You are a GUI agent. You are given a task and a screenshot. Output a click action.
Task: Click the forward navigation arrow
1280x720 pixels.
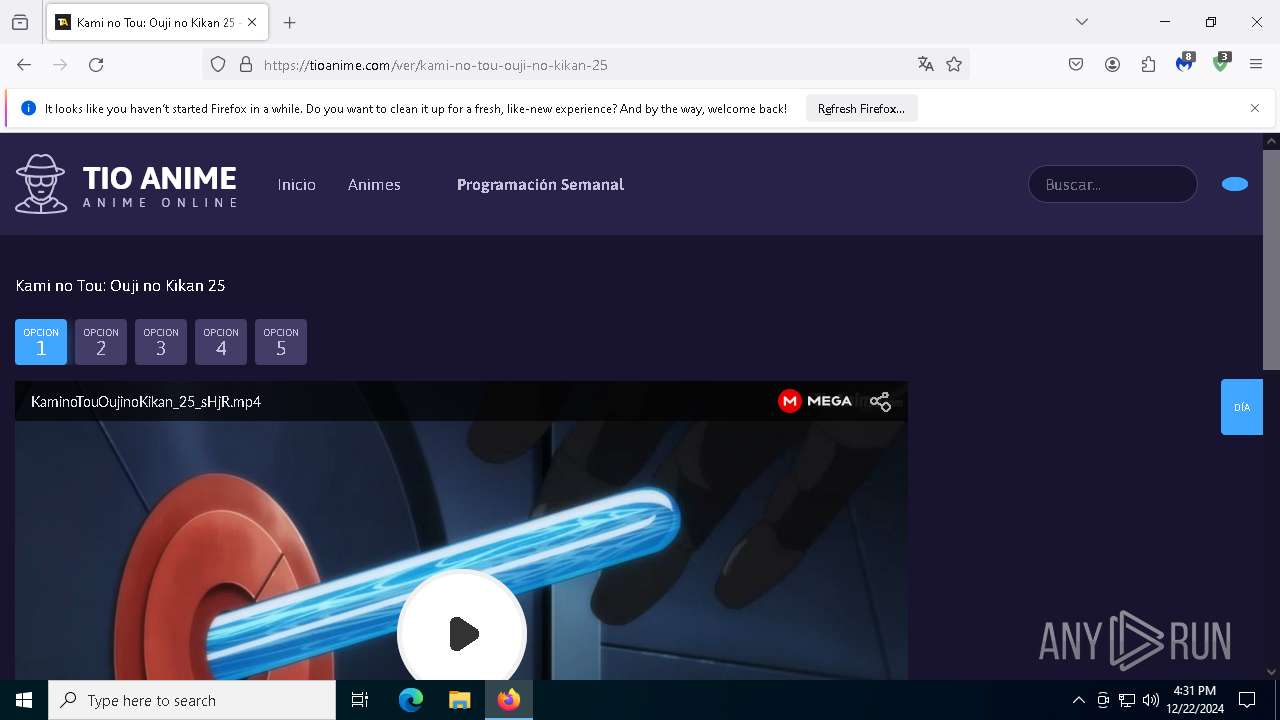coord(60,64)
